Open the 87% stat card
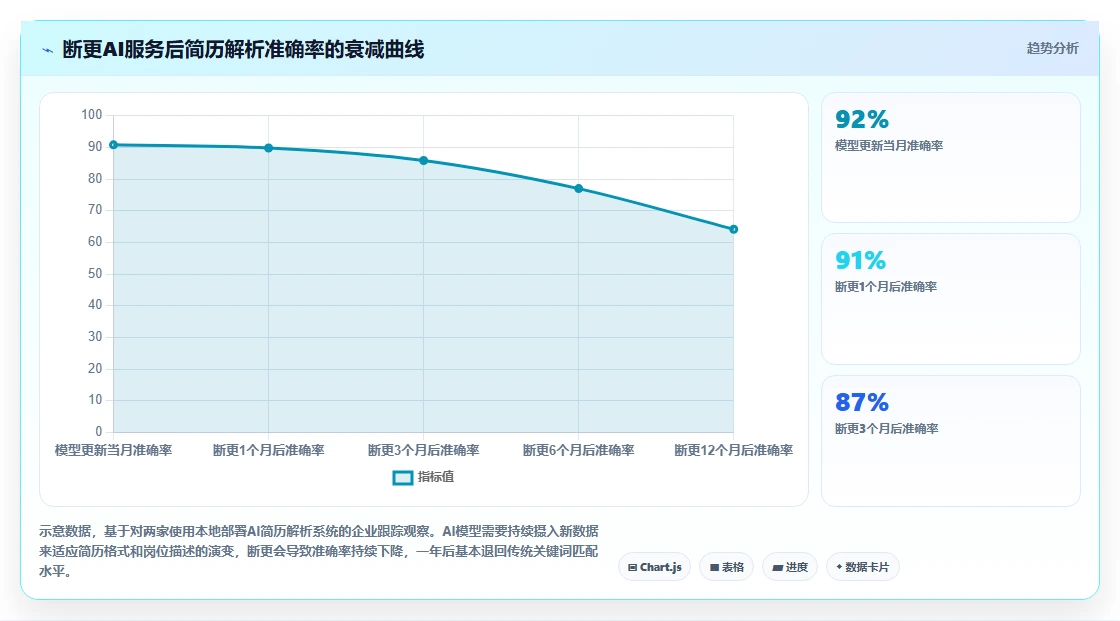Screen dimensions: 1120x621 (951, 441)
